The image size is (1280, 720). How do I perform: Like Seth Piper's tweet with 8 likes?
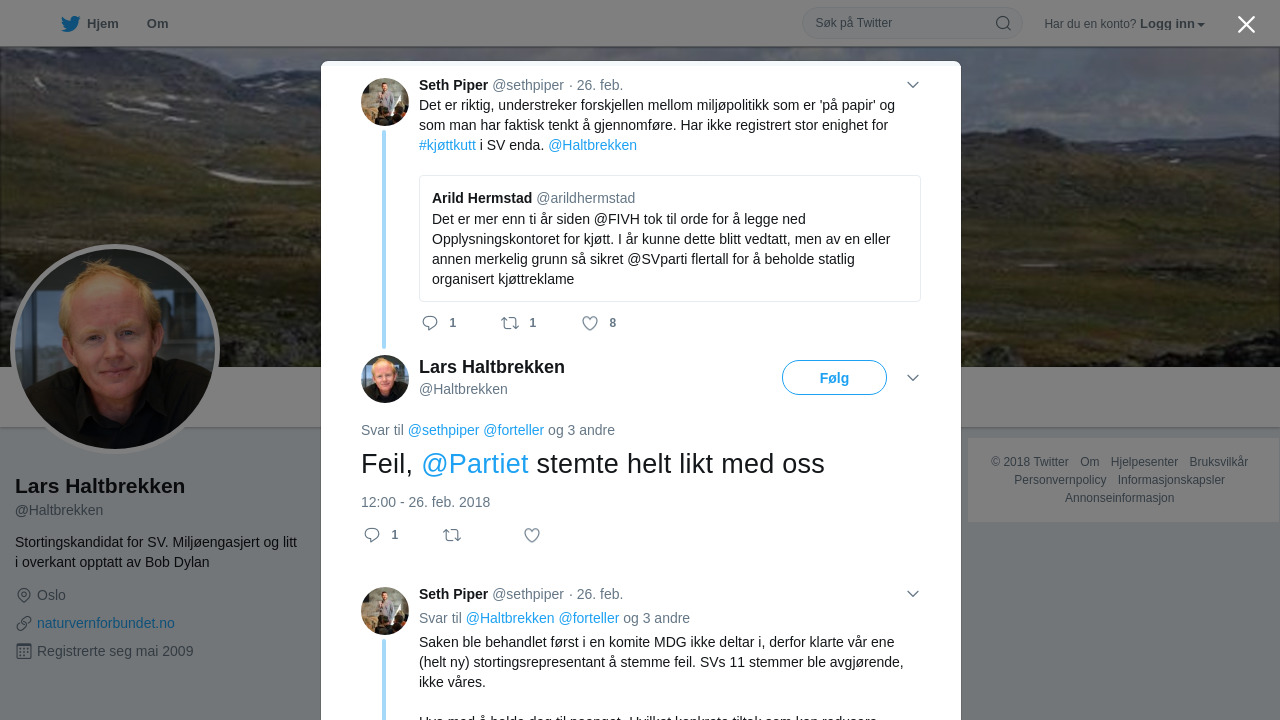coord(590,323)
